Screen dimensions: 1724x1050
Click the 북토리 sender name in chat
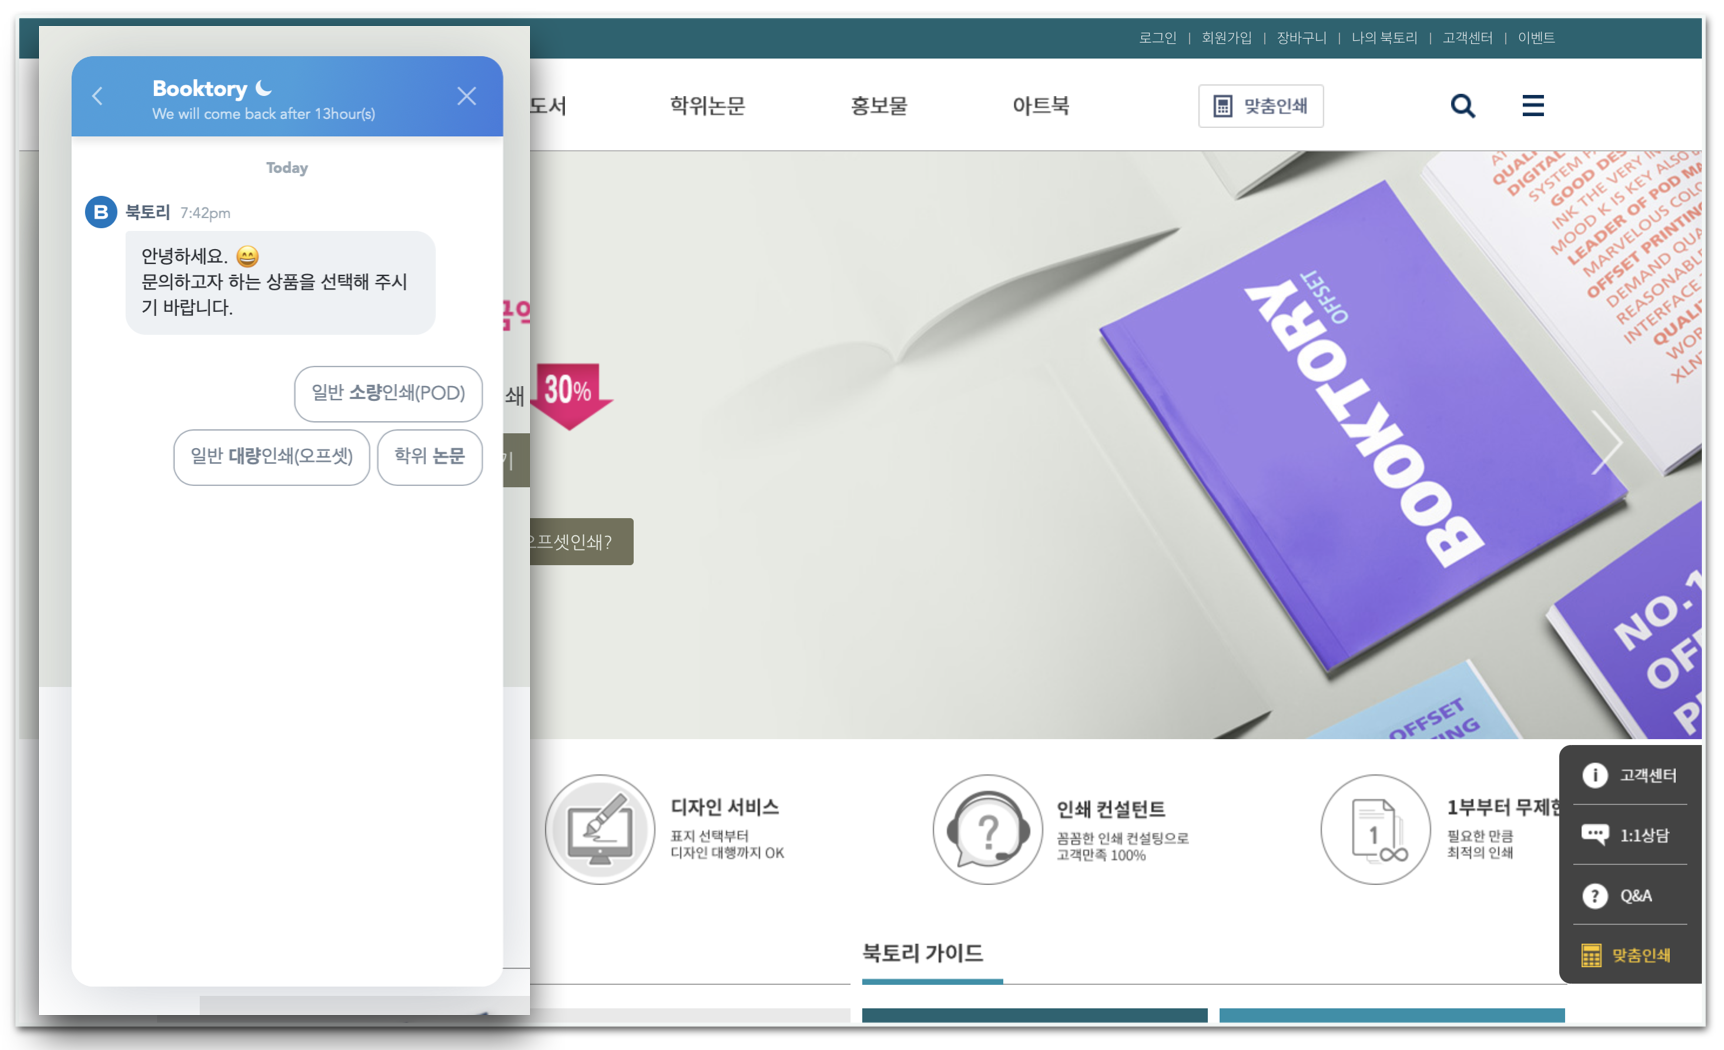148,212
